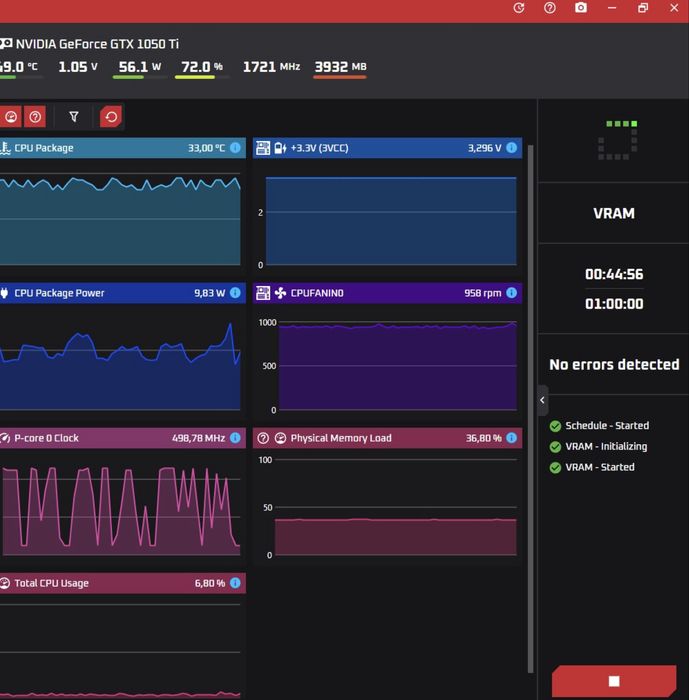Click question icon in Physical Memory Load header
689x700 pixels.
point(263,438)
